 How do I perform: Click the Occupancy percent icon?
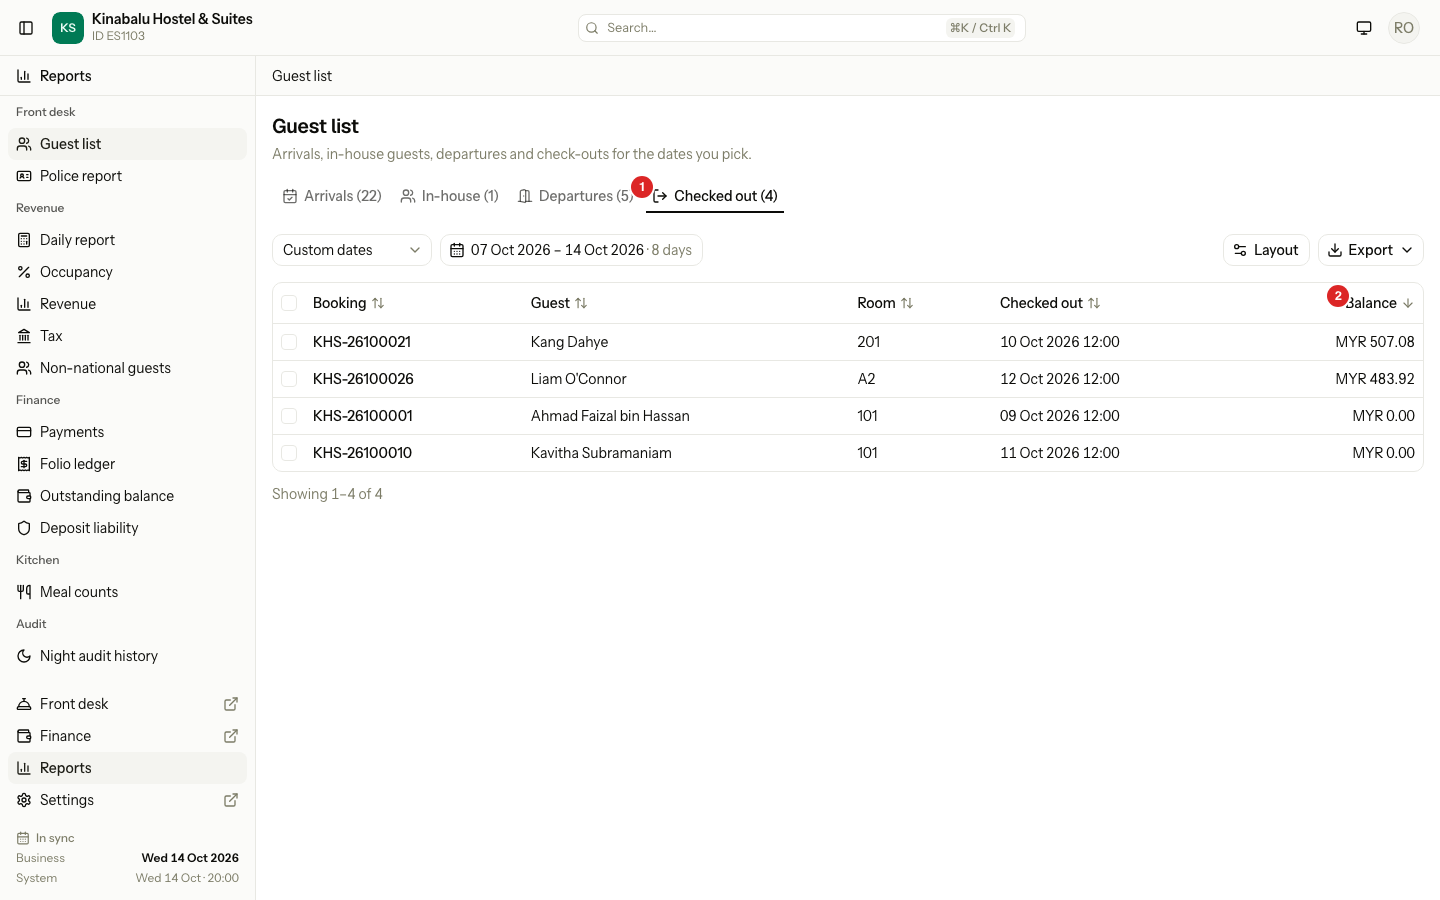(24, 272)
